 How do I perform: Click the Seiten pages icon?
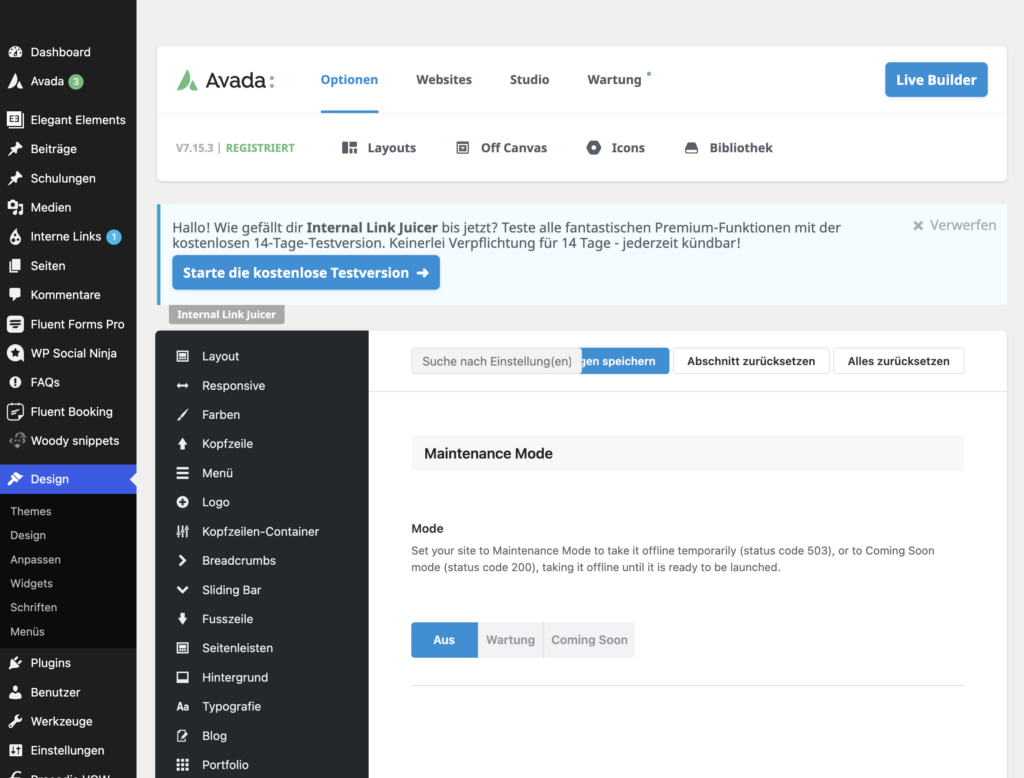click(16, 266)
